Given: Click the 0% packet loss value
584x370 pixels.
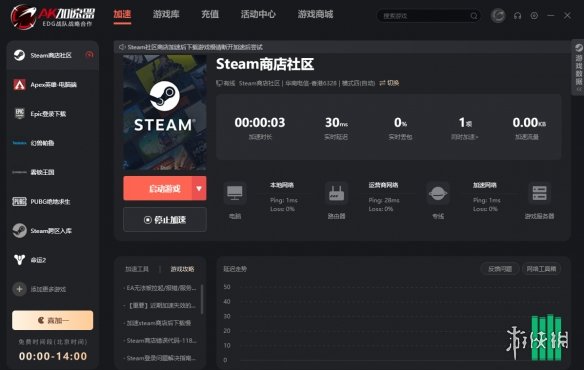Looking at the screenshot, I should [x=400, y=123].
